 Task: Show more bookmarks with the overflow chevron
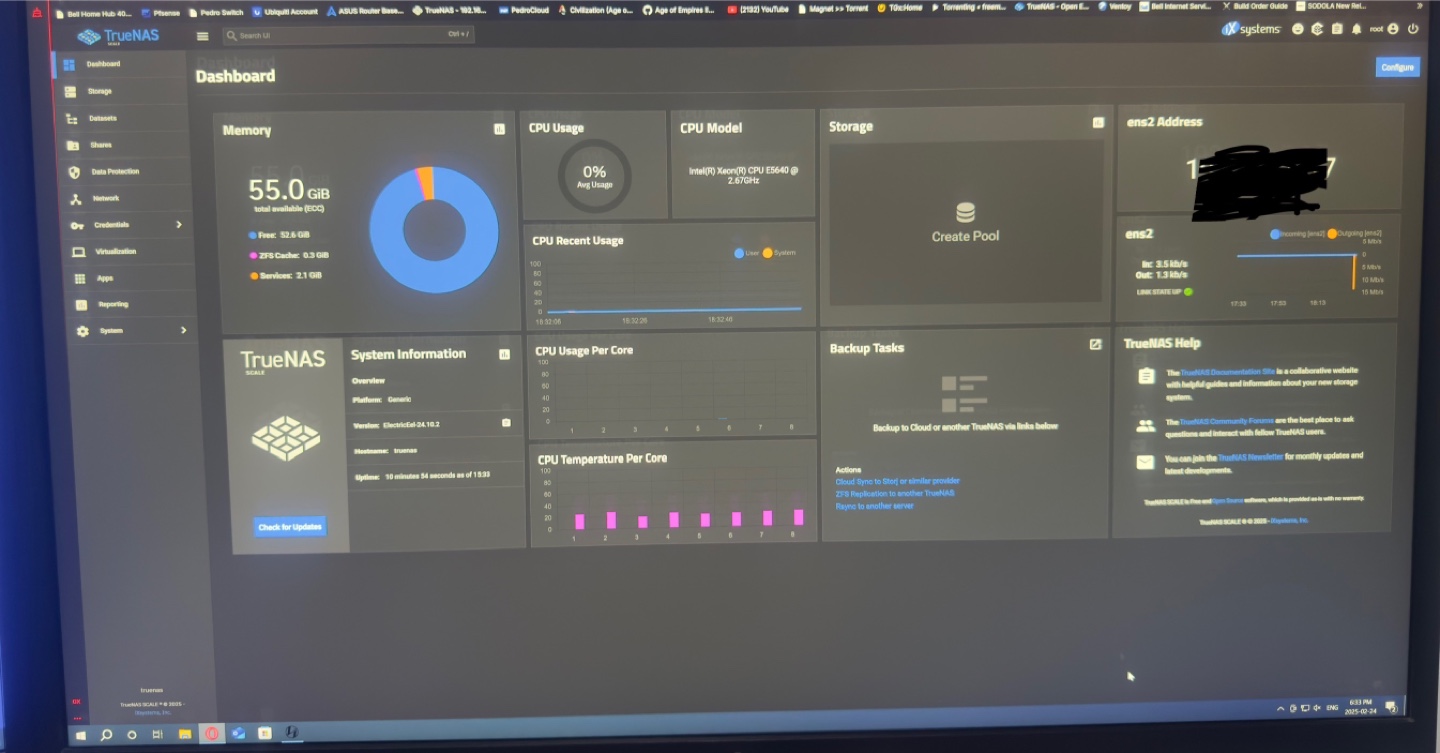coord(1420,6)
